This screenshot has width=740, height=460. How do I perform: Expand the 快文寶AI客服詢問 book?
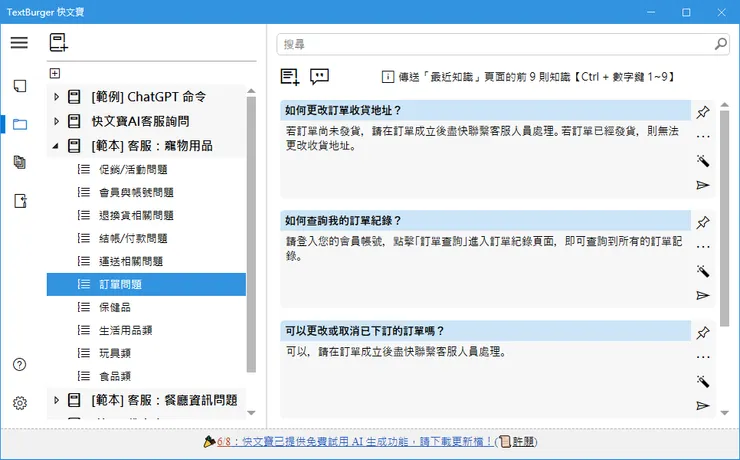[56, 121]
